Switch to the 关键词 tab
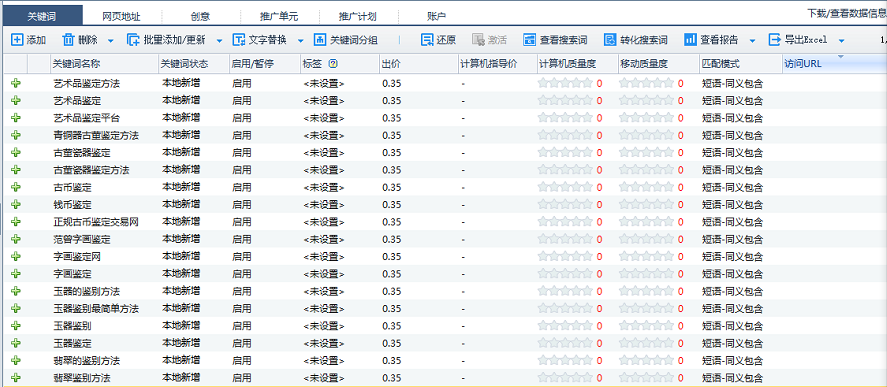The width and height of the screenshot is (887, 387). click(x=42, y=16)
